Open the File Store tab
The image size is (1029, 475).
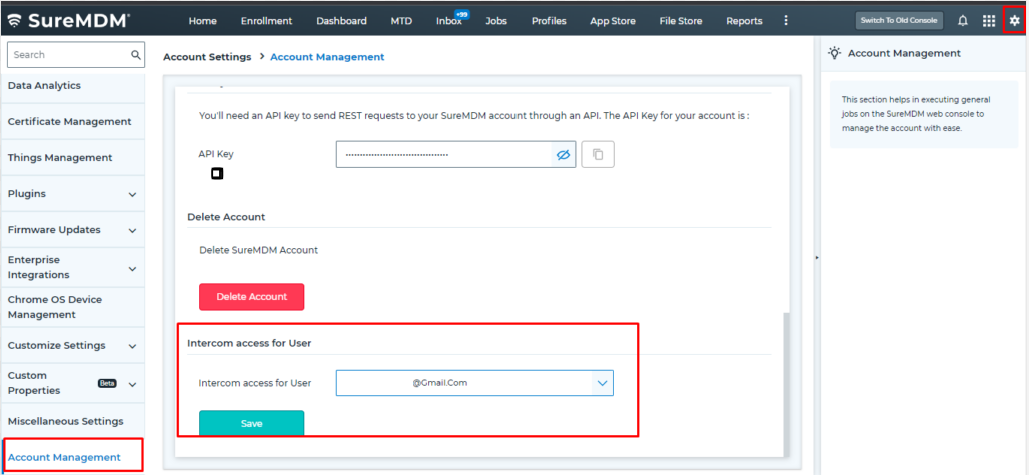point(681,21)
